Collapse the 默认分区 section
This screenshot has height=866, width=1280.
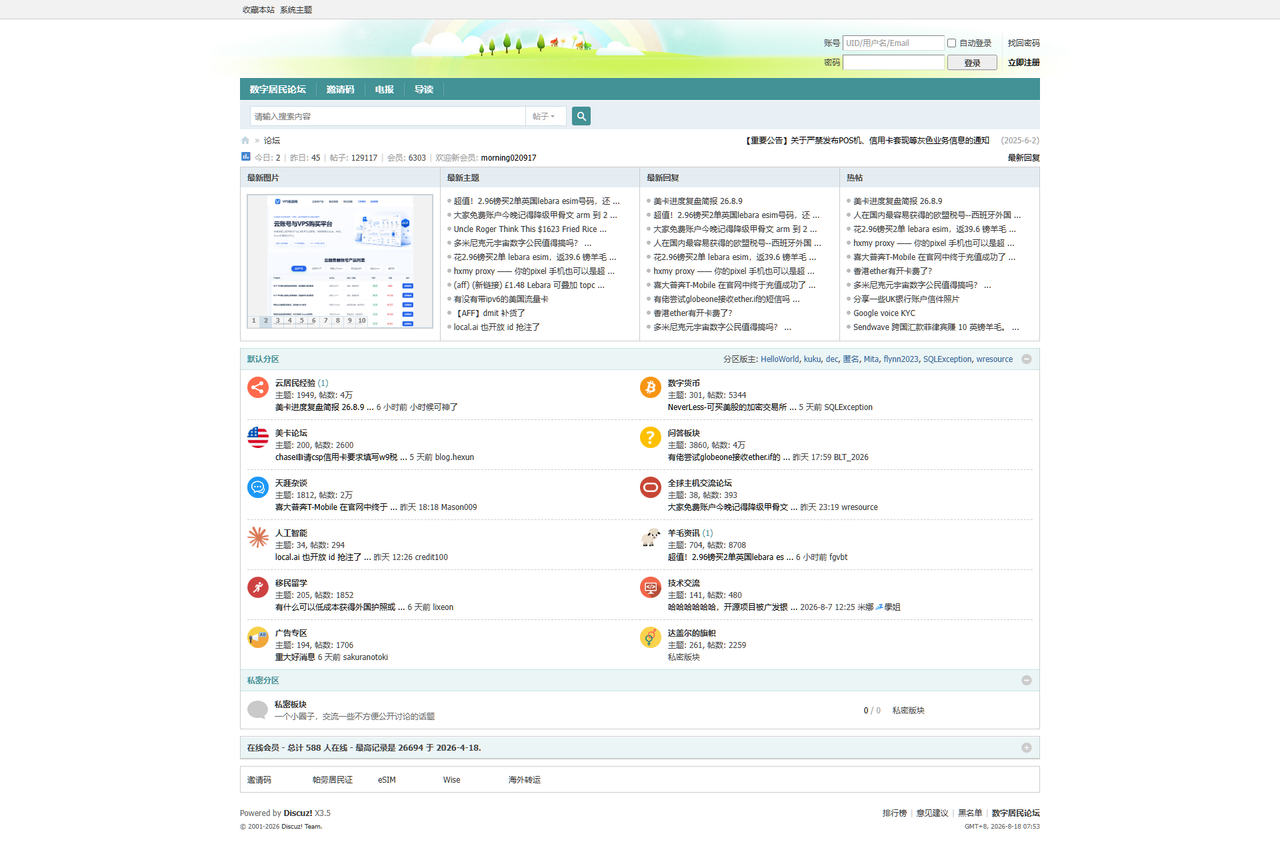coord(1027,359)
